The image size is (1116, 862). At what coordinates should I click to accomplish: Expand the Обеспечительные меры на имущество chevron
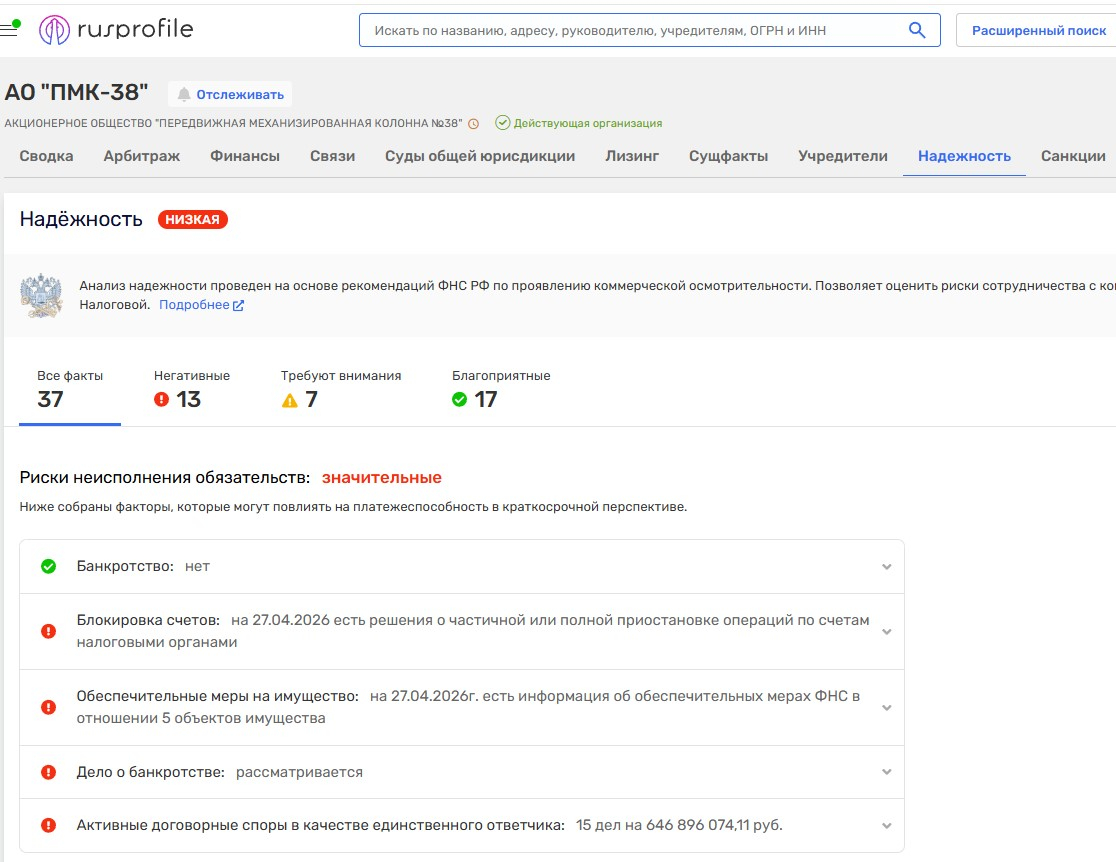coord(886,707)
